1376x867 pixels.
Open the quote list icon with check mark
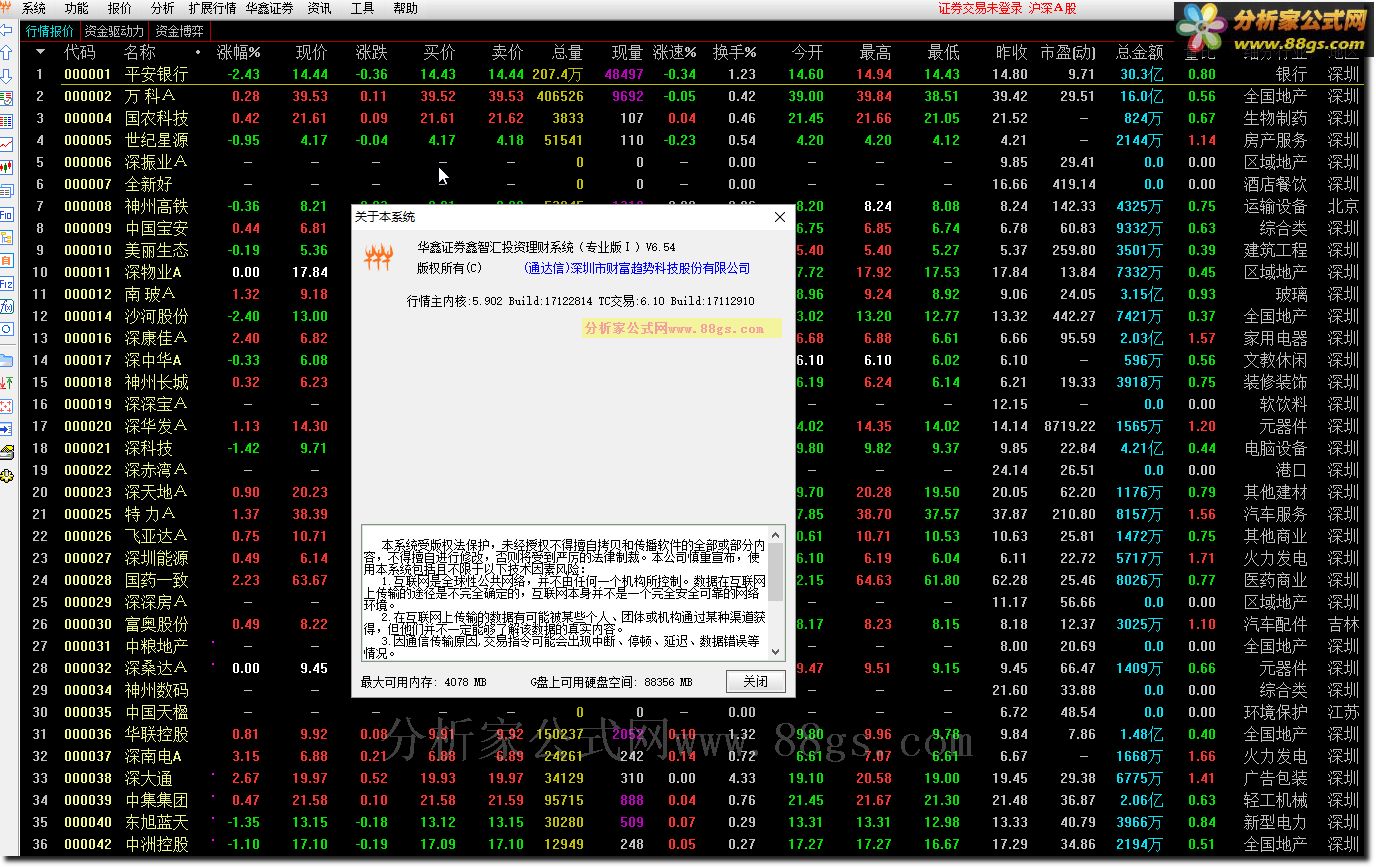tap(7, 99)
